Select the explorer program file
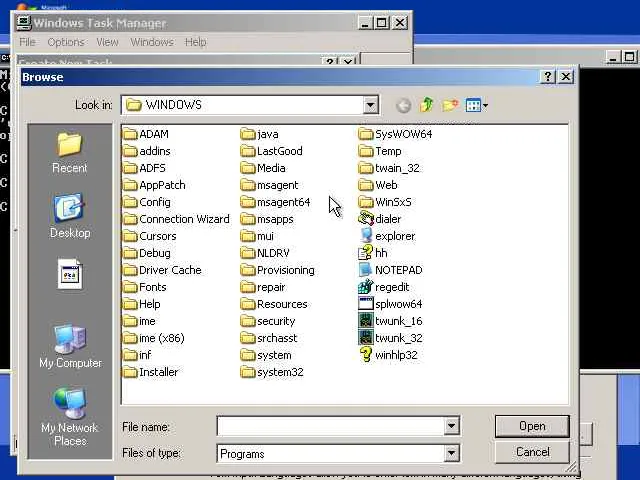 pyautogui.click(x=387, y=236)
